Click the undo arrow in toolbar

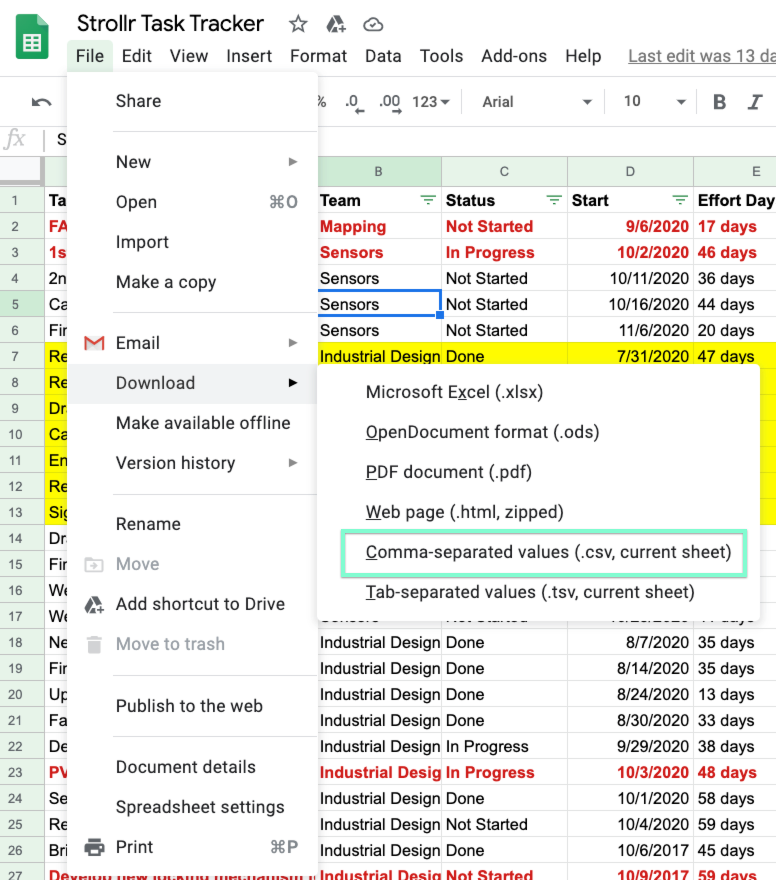(41, 102)
